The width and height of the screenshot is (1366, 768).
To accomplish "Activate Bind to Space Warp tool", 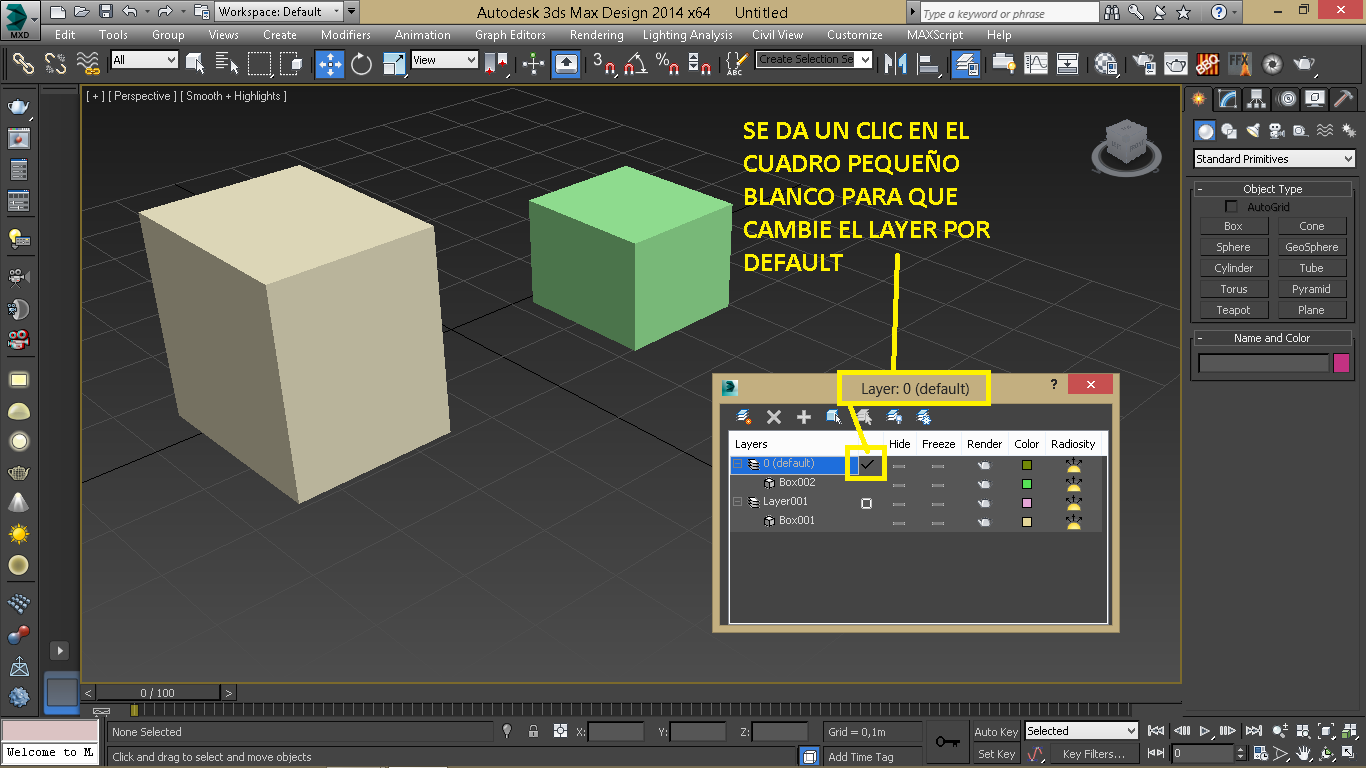I will click(x=89, y=64).
